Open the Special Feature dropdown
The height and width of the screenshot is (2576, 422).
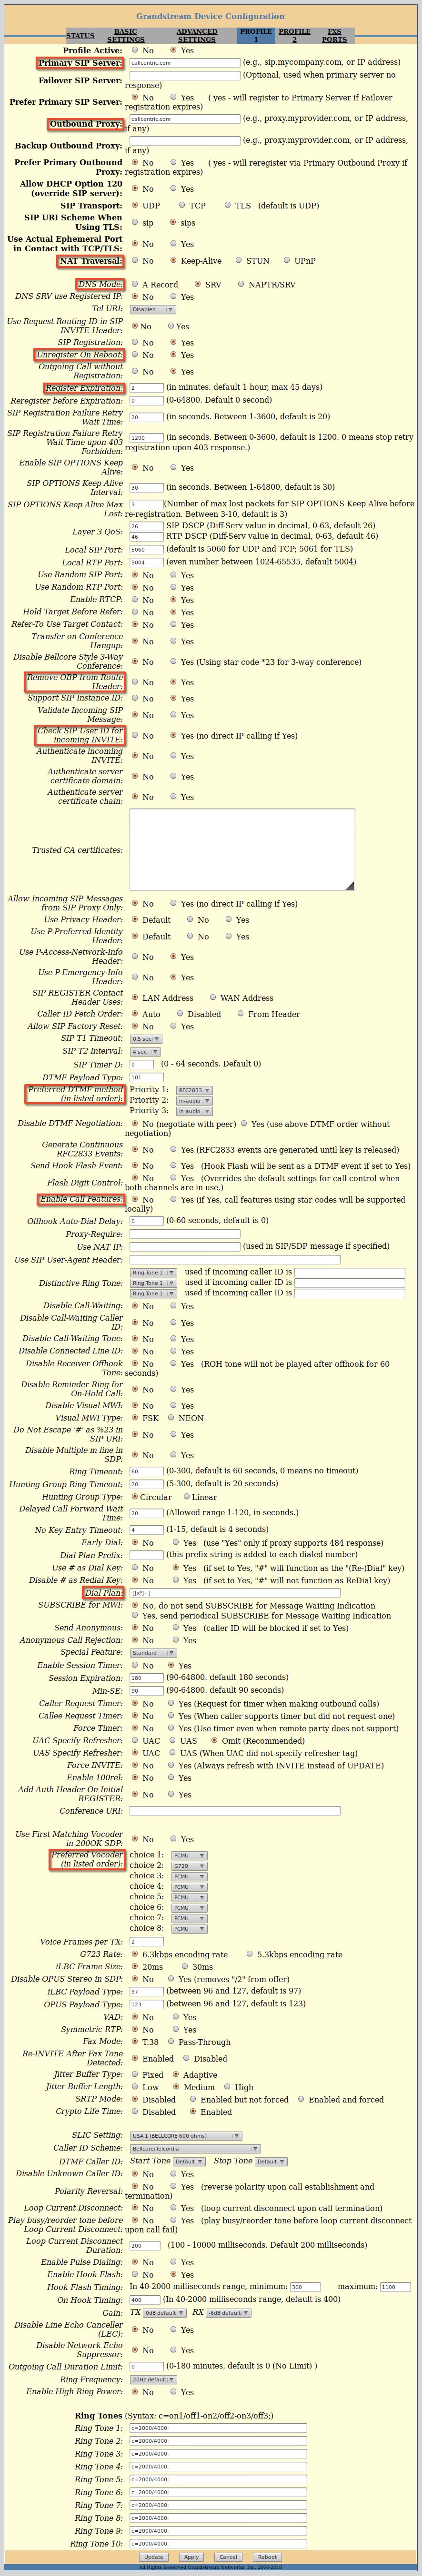[x=153, y=1653]
